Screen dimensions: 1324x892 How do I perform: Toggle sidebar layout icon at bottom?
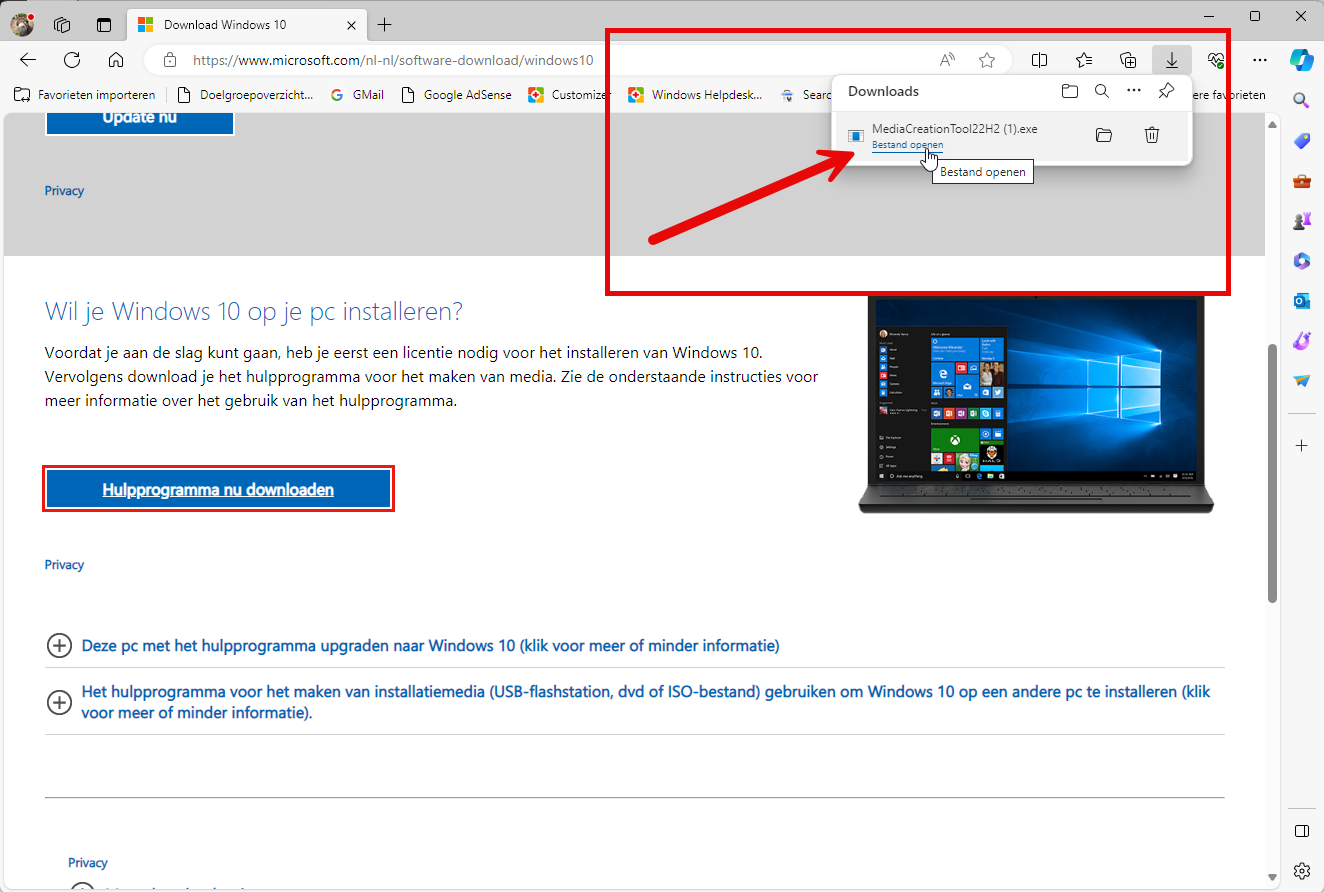(1301, 831)
